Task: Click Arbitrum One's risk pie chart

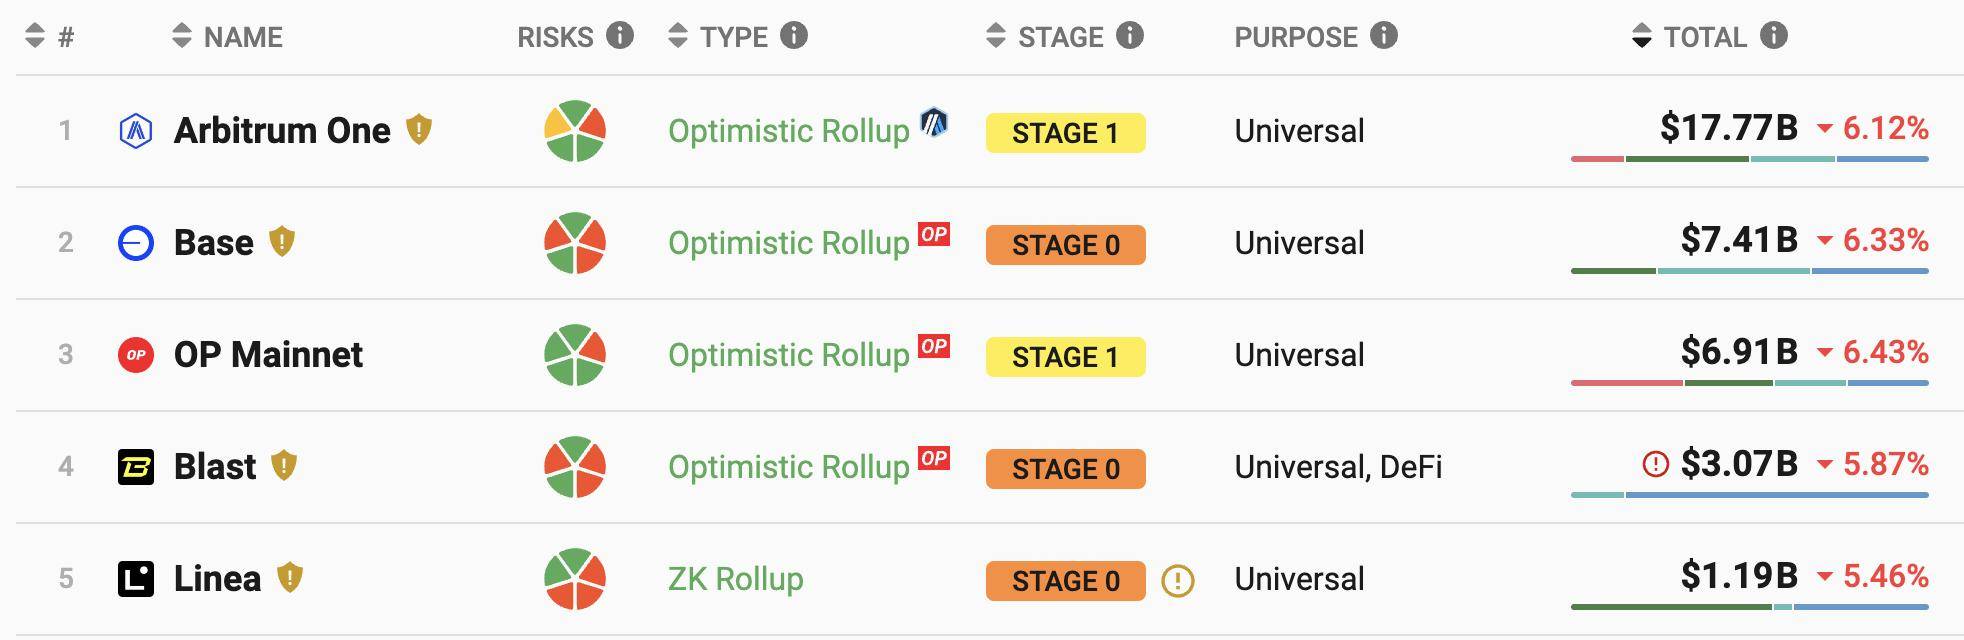Action: tap(575, 131)
